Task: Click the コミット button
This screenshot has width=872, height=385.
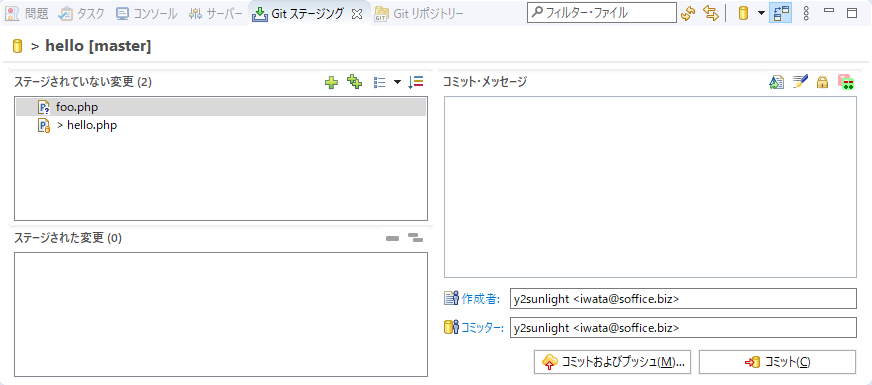Action: (777, 362)
